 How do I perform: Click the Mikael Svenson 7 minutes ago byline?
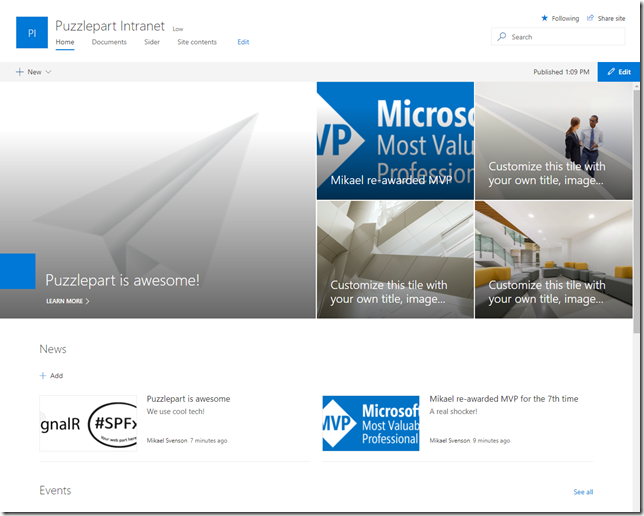point(187,440)
